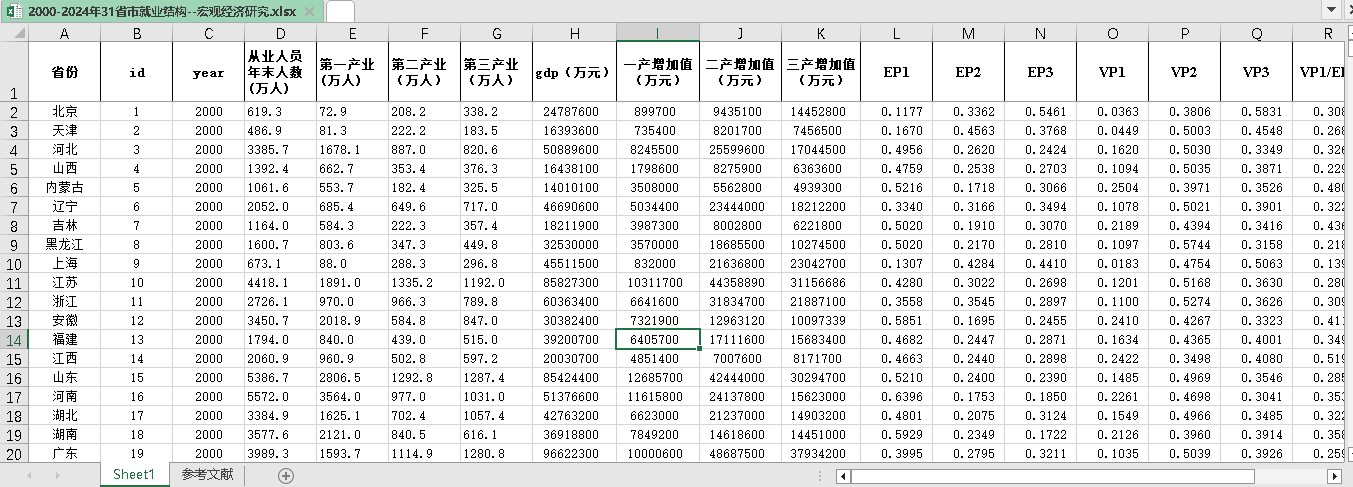Click 山西 VP3 value 0.3871
The height and width of the screenshot is (487, 1353).
(x=1256, y=169)
